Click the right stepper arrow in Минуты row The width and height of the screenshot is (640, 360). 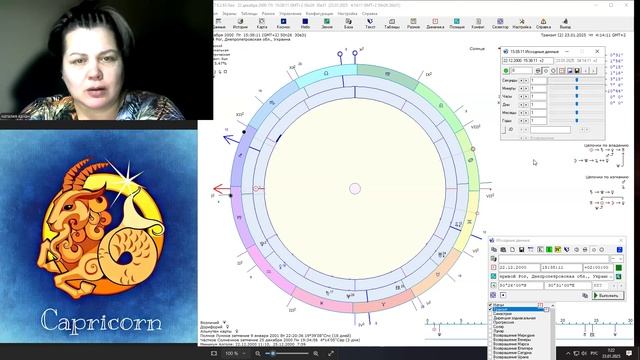(526, 89)
